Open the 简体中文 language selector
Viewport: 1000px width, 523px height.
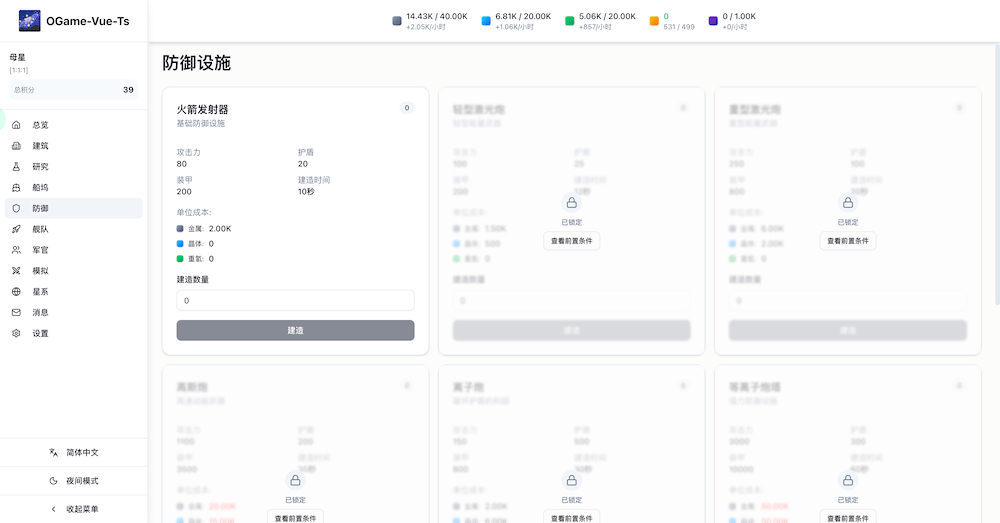tap(74, 453)
